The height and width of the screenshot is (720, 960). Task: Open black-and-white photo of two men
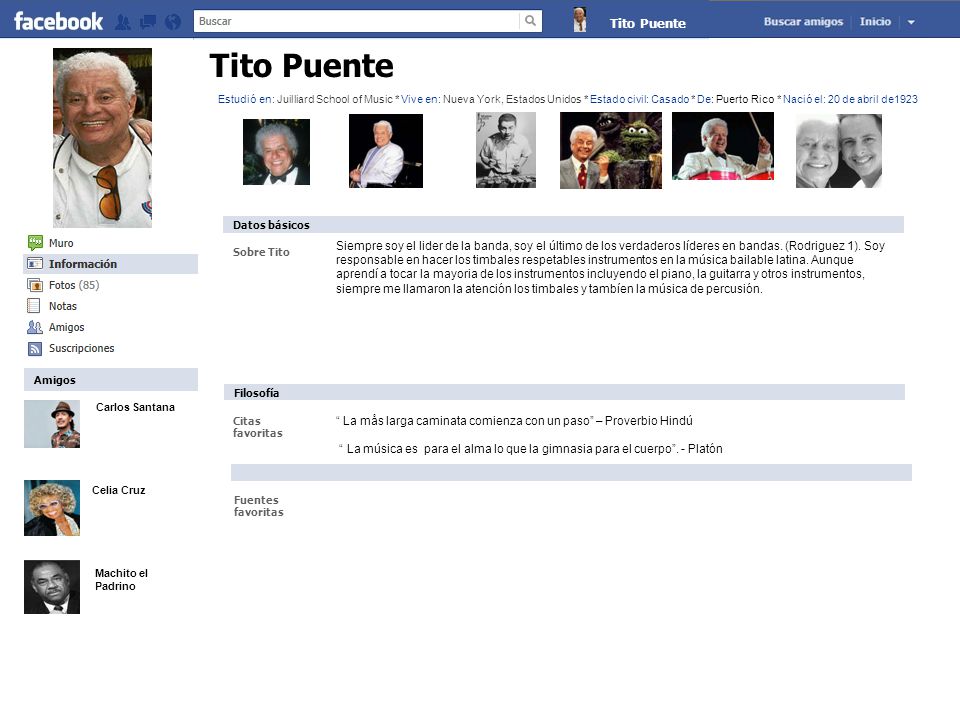839,151
